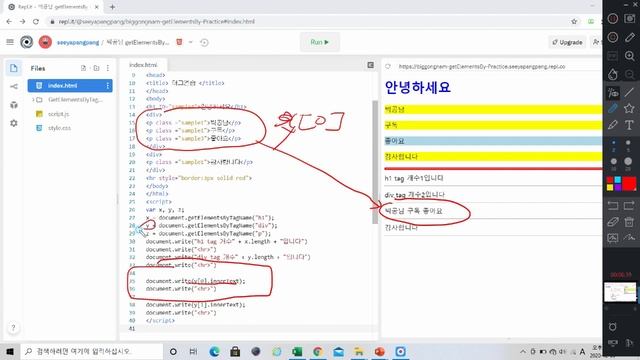Image resolution: width=640 pixels, height=360 pixels.
Task: Pick the large red color swatch
Action: tap(629, 184)
